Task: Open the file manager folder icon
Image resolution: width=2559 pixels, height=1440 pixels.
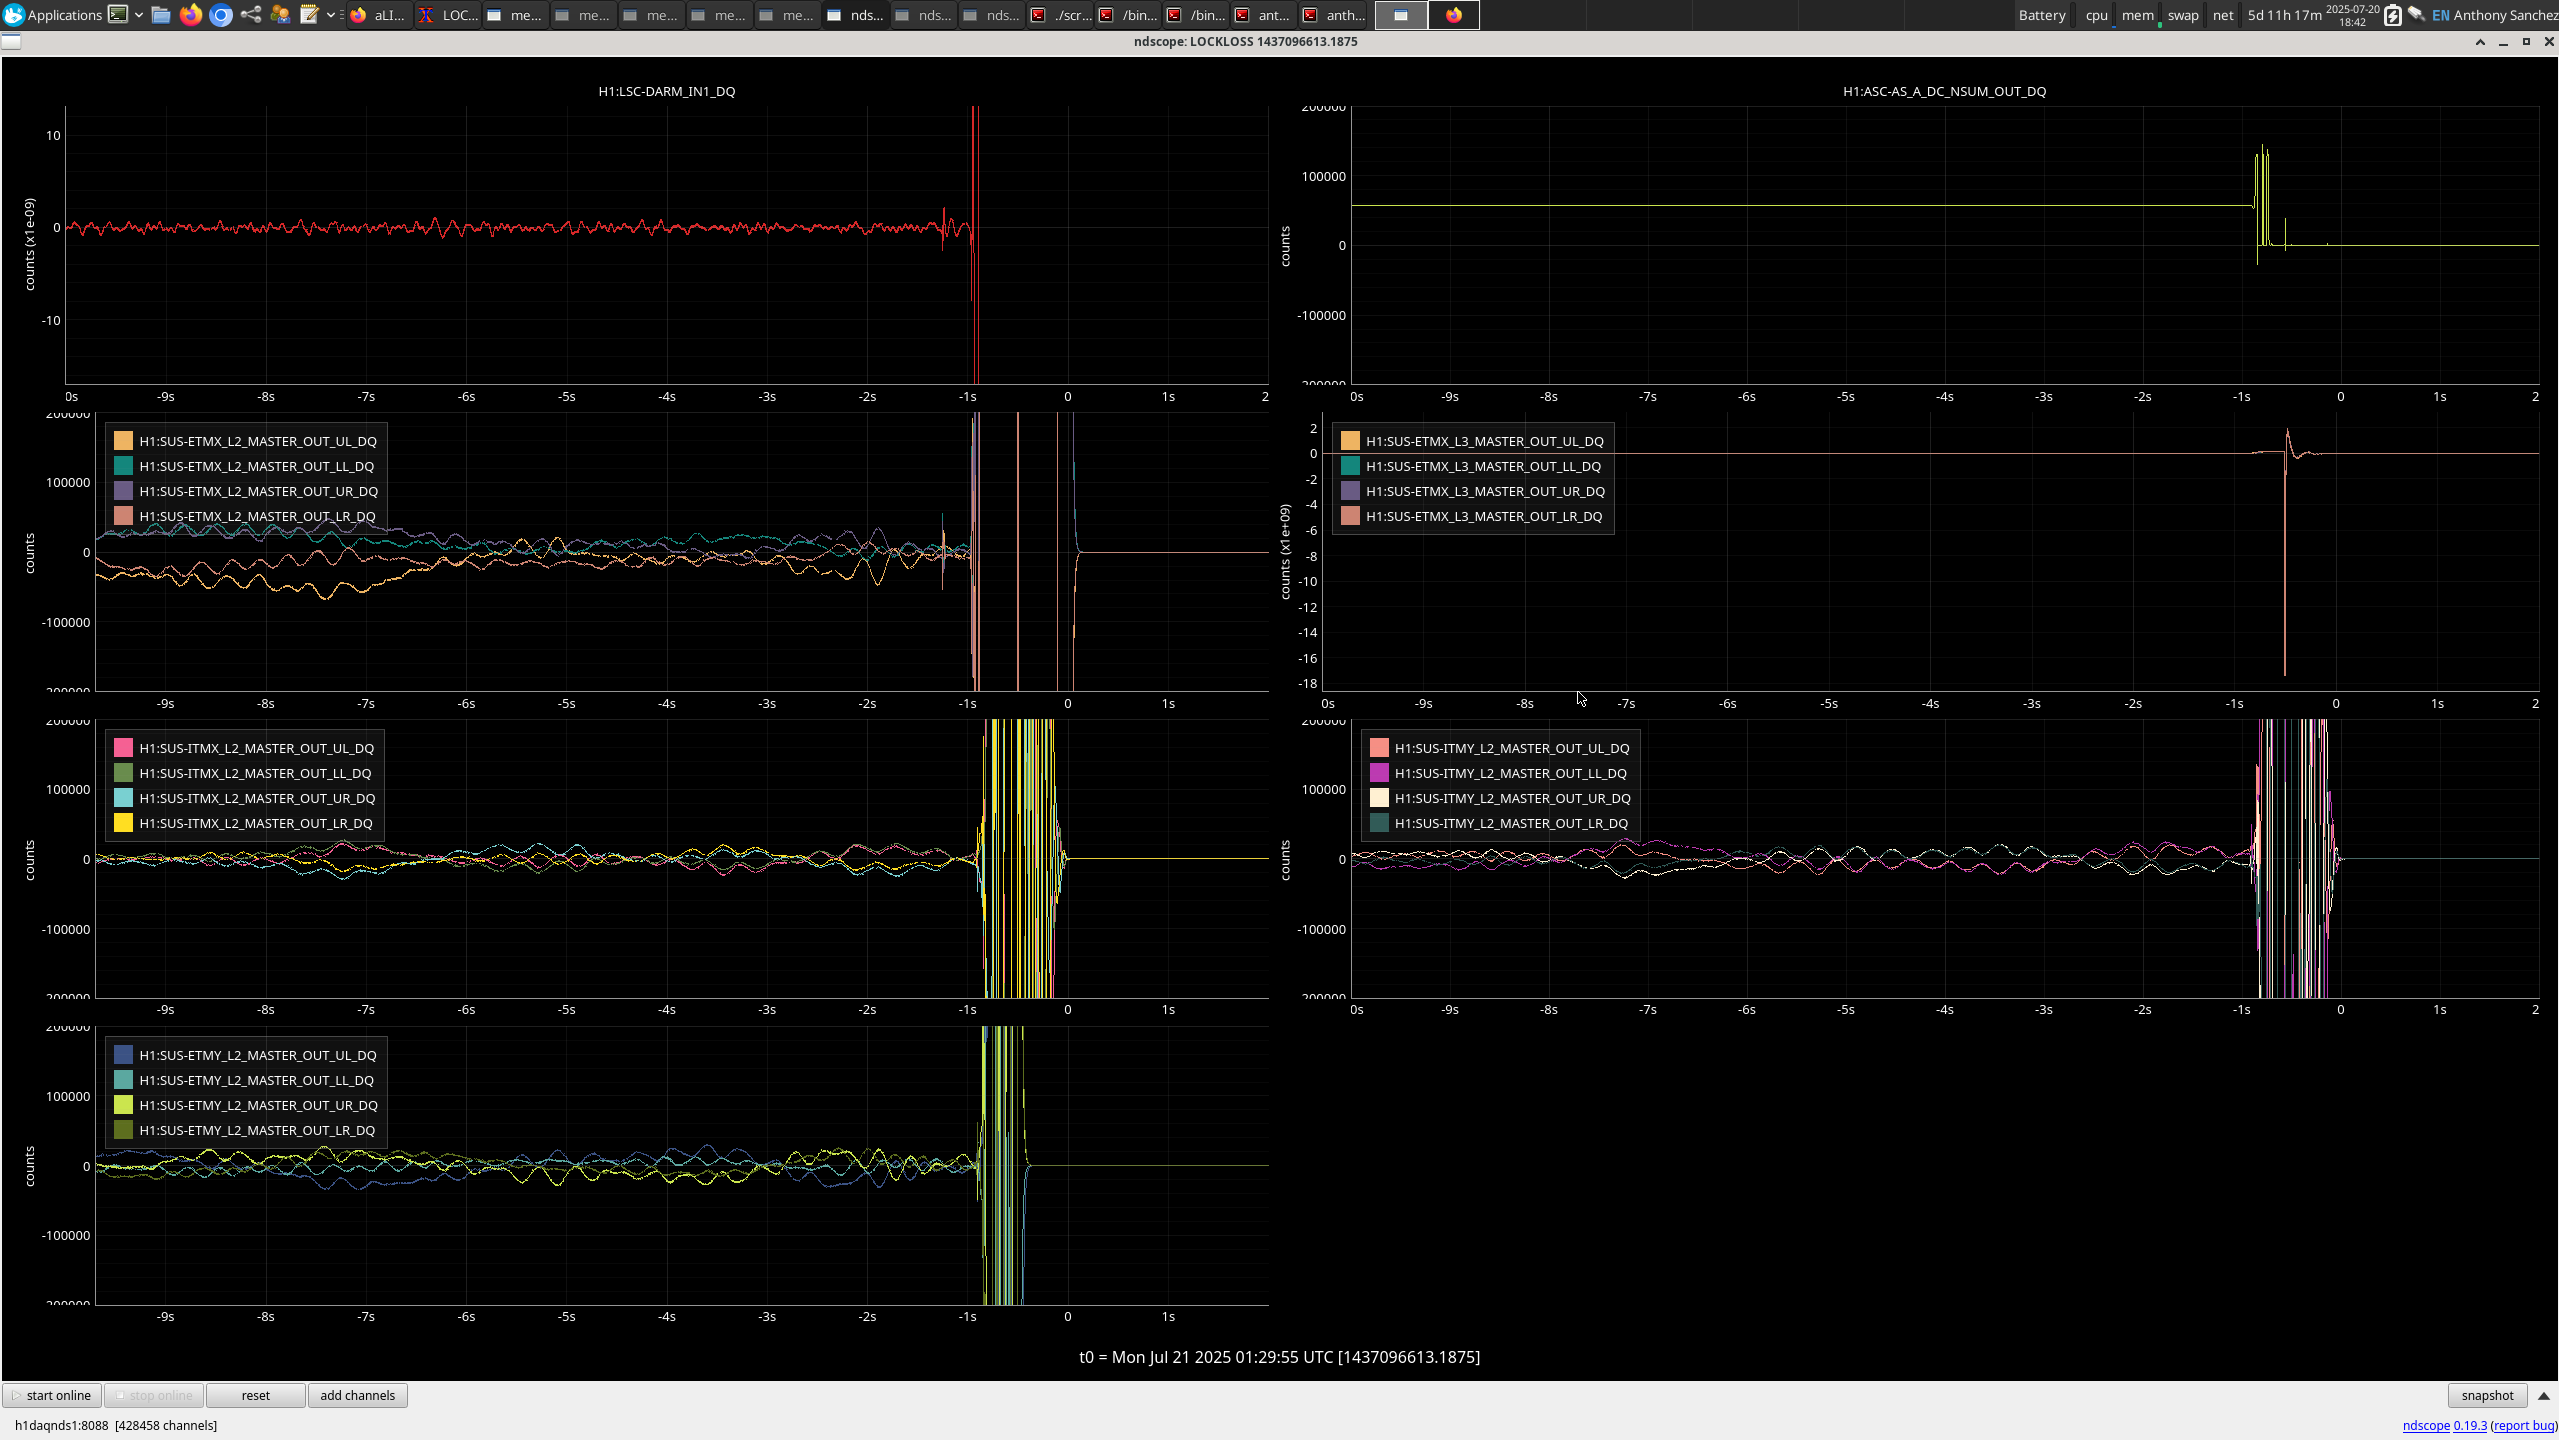Action: [161, 15]
